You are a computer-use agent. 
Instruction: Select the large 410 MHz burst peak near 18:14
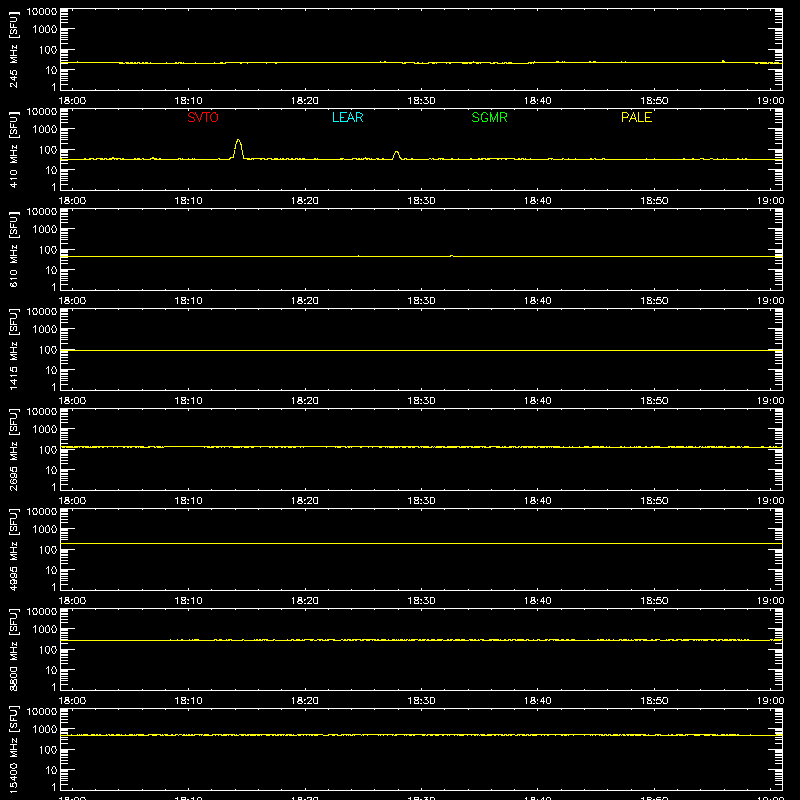click(x=238, y=147)
